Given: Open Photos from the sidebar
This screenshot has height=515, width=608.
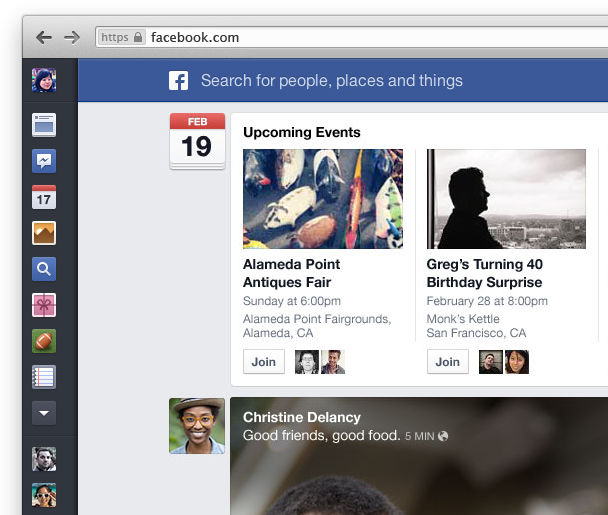Looking at the screenshot, I should 44,233.
